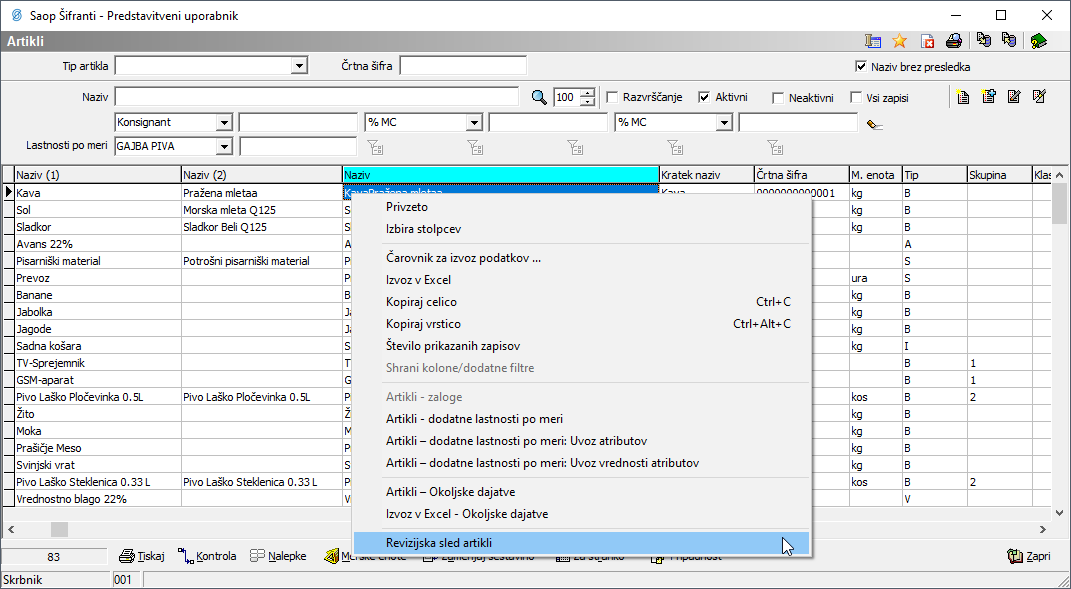Click the Morska mleta Q125 cell
Viewport: 1071px width, 589px height.
coord(262,210)
